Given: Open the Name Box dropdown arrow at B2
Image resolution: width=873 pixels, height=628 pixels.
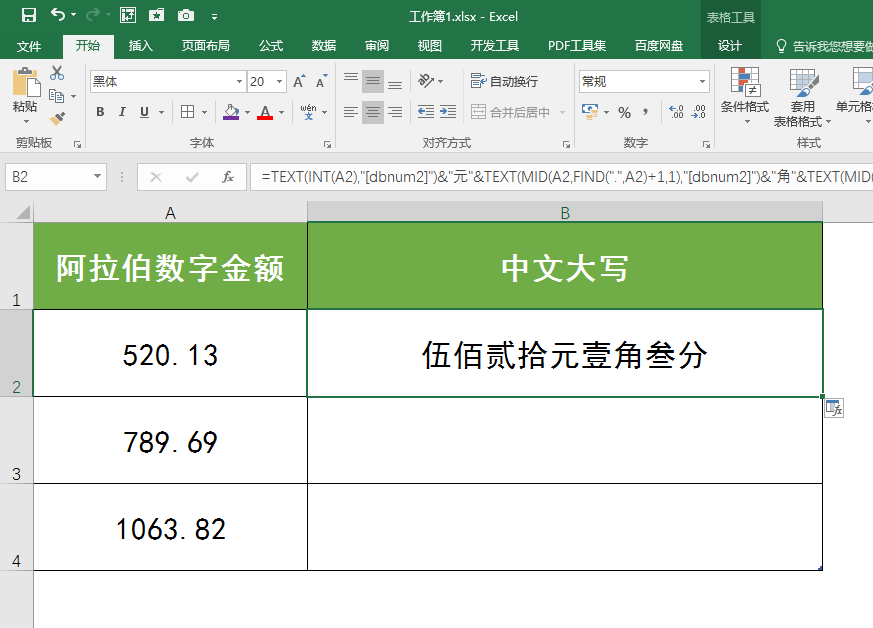Looking at the screenshot, I should coord(97,176).
